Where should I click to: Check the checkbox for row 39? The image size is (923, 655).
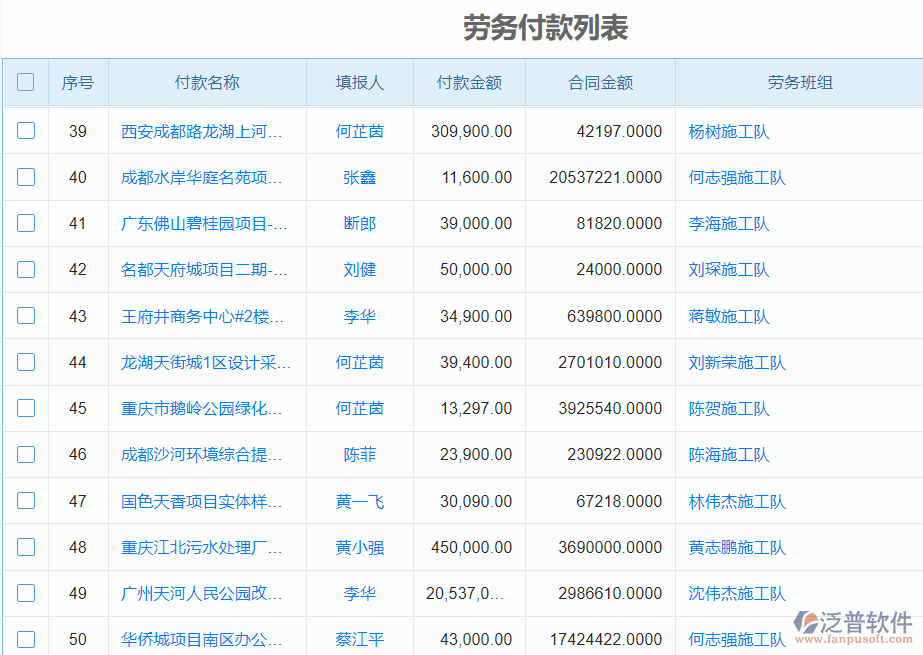(25, 131)
